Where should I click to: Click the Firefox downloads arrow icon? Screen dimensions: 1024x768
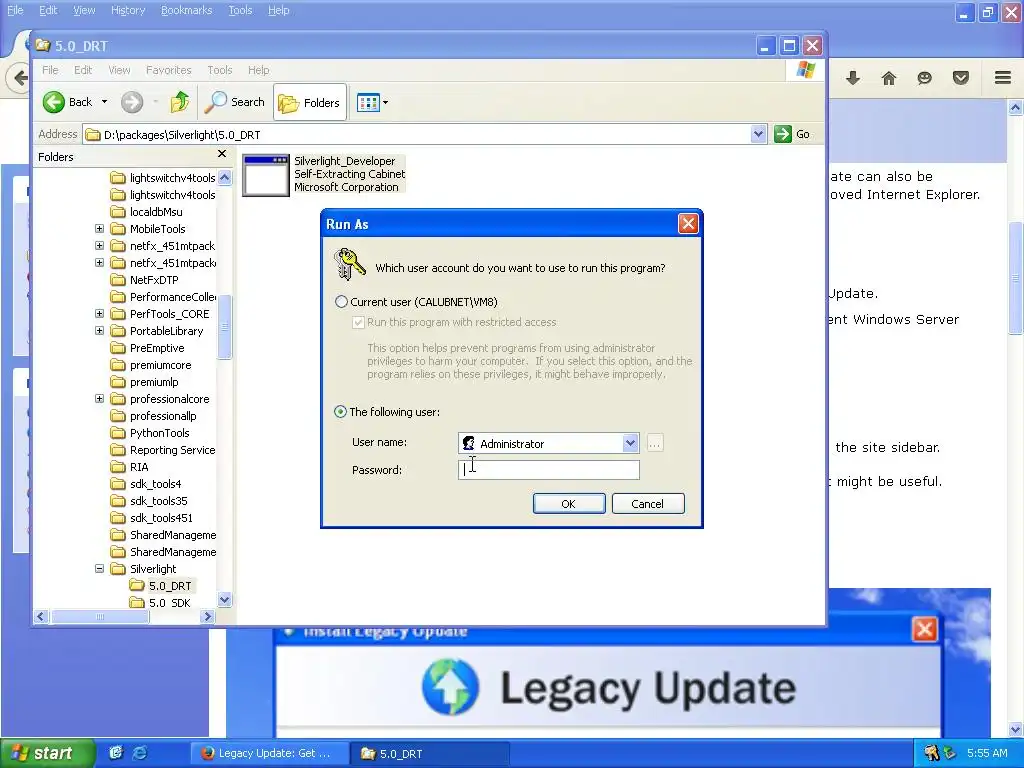click(x=853, y=78)
